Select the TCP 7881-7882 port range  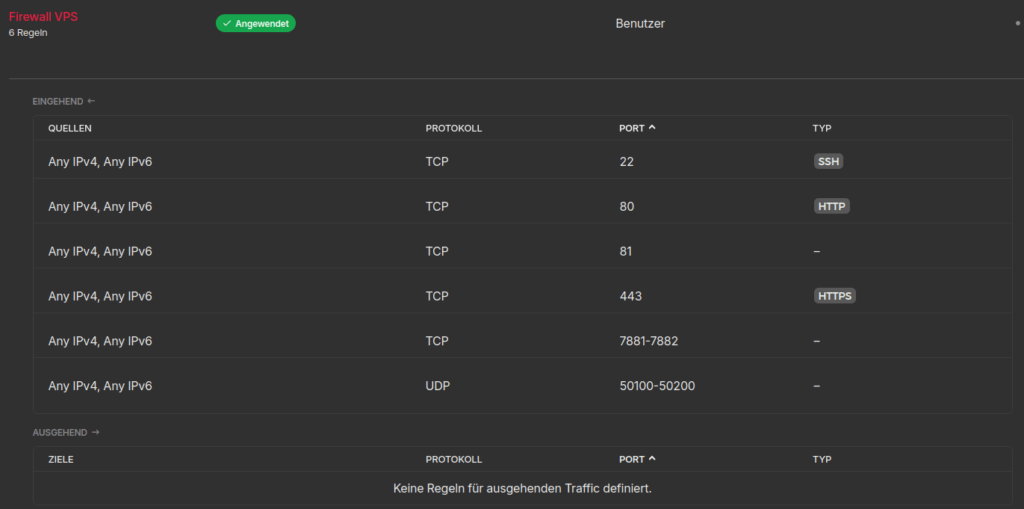(x=648, y=341)
